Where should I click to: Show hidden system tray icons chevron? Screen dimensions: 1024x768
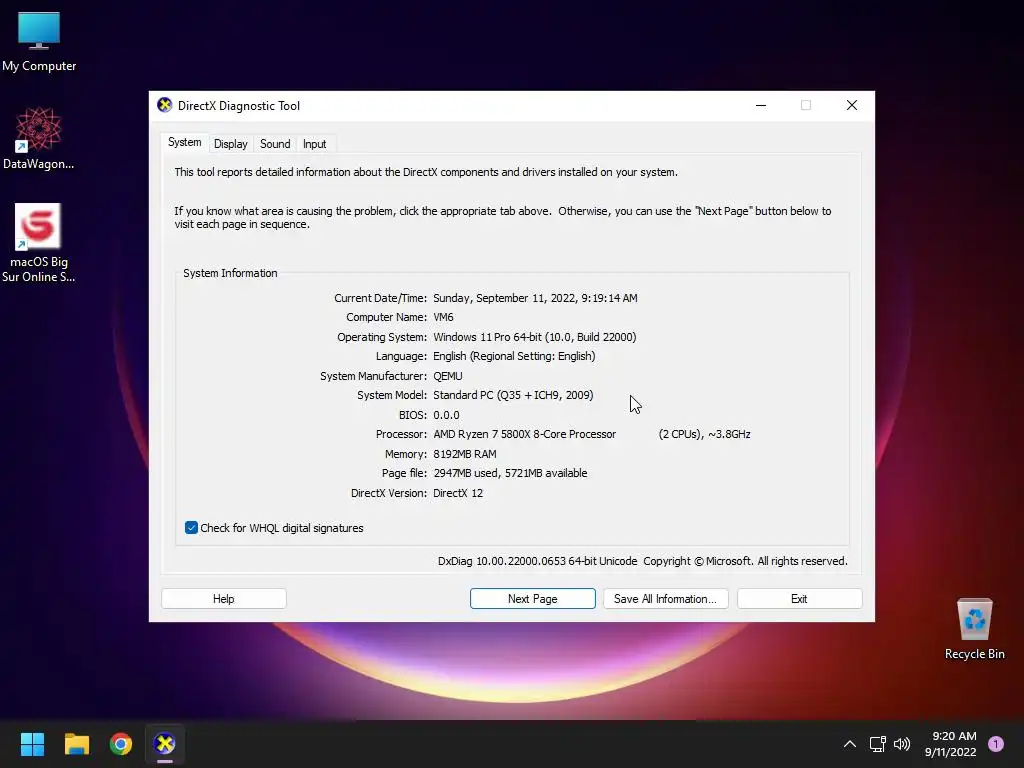click(x=850, y=744)
